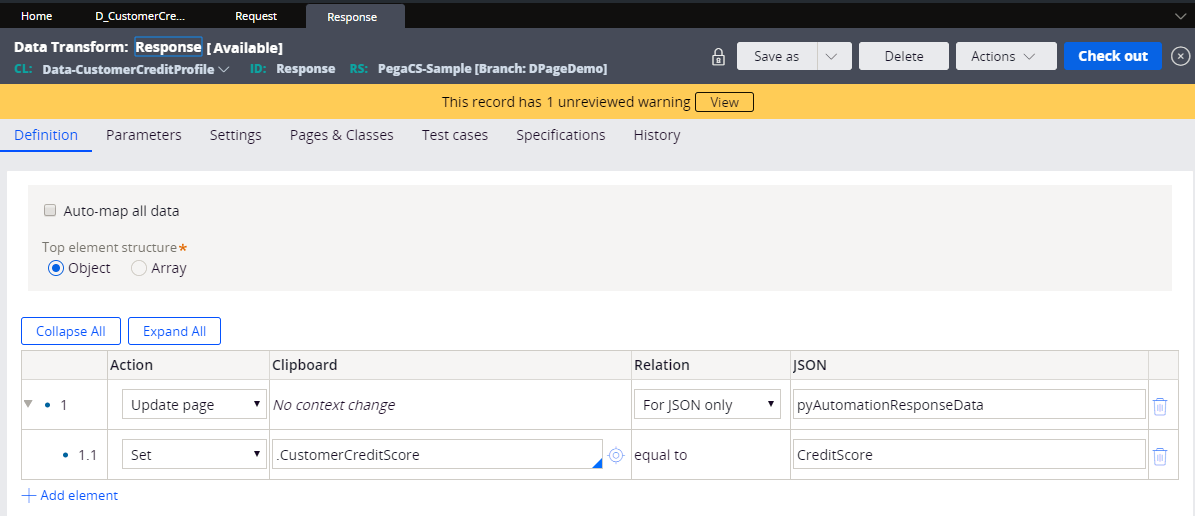Close the rule with the X icon
The height and width of the screenshot is (516, 1195).
[x=1180, y=56]
